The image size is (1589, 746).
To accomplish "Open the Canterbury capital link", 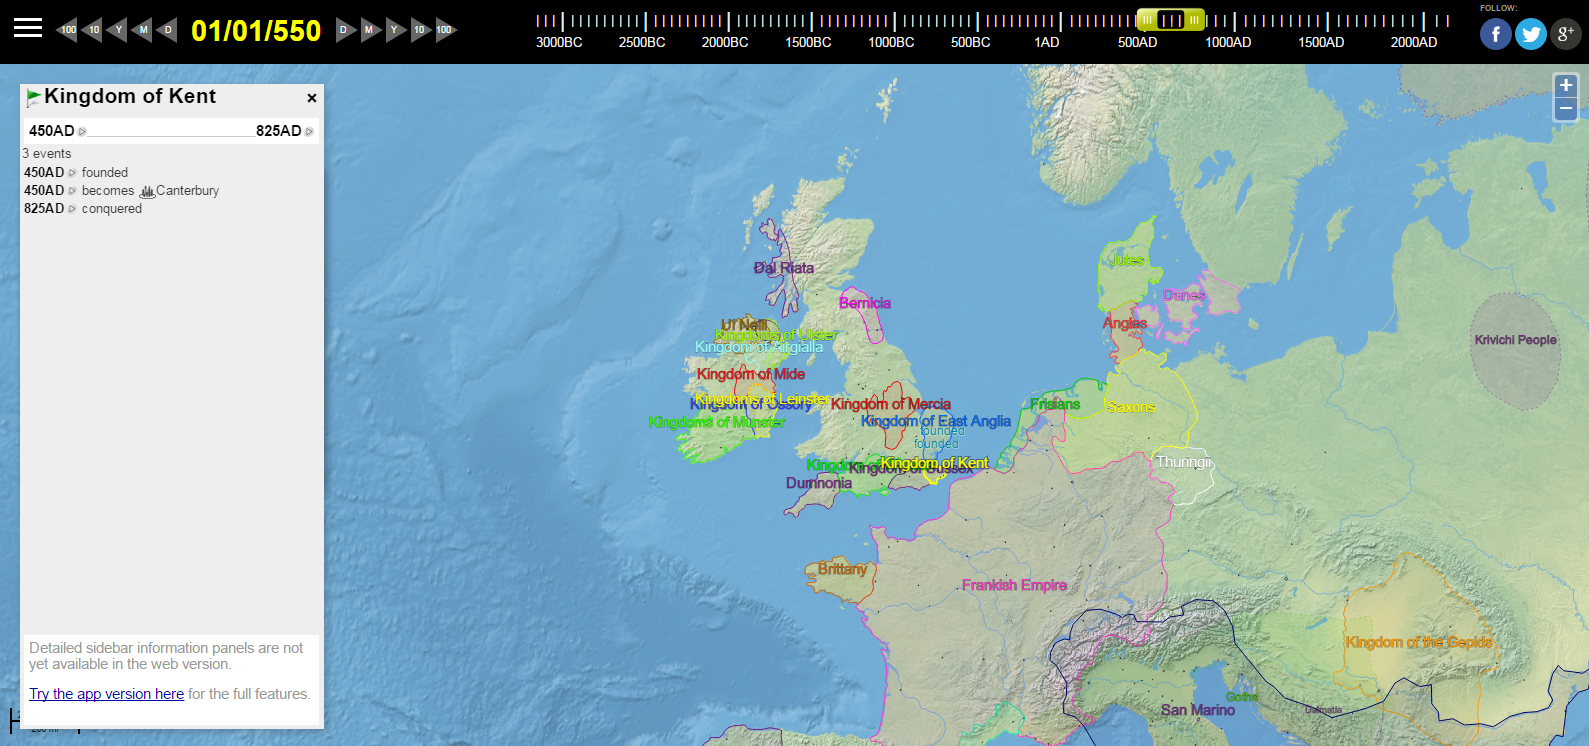I will (x=187, y=191).
